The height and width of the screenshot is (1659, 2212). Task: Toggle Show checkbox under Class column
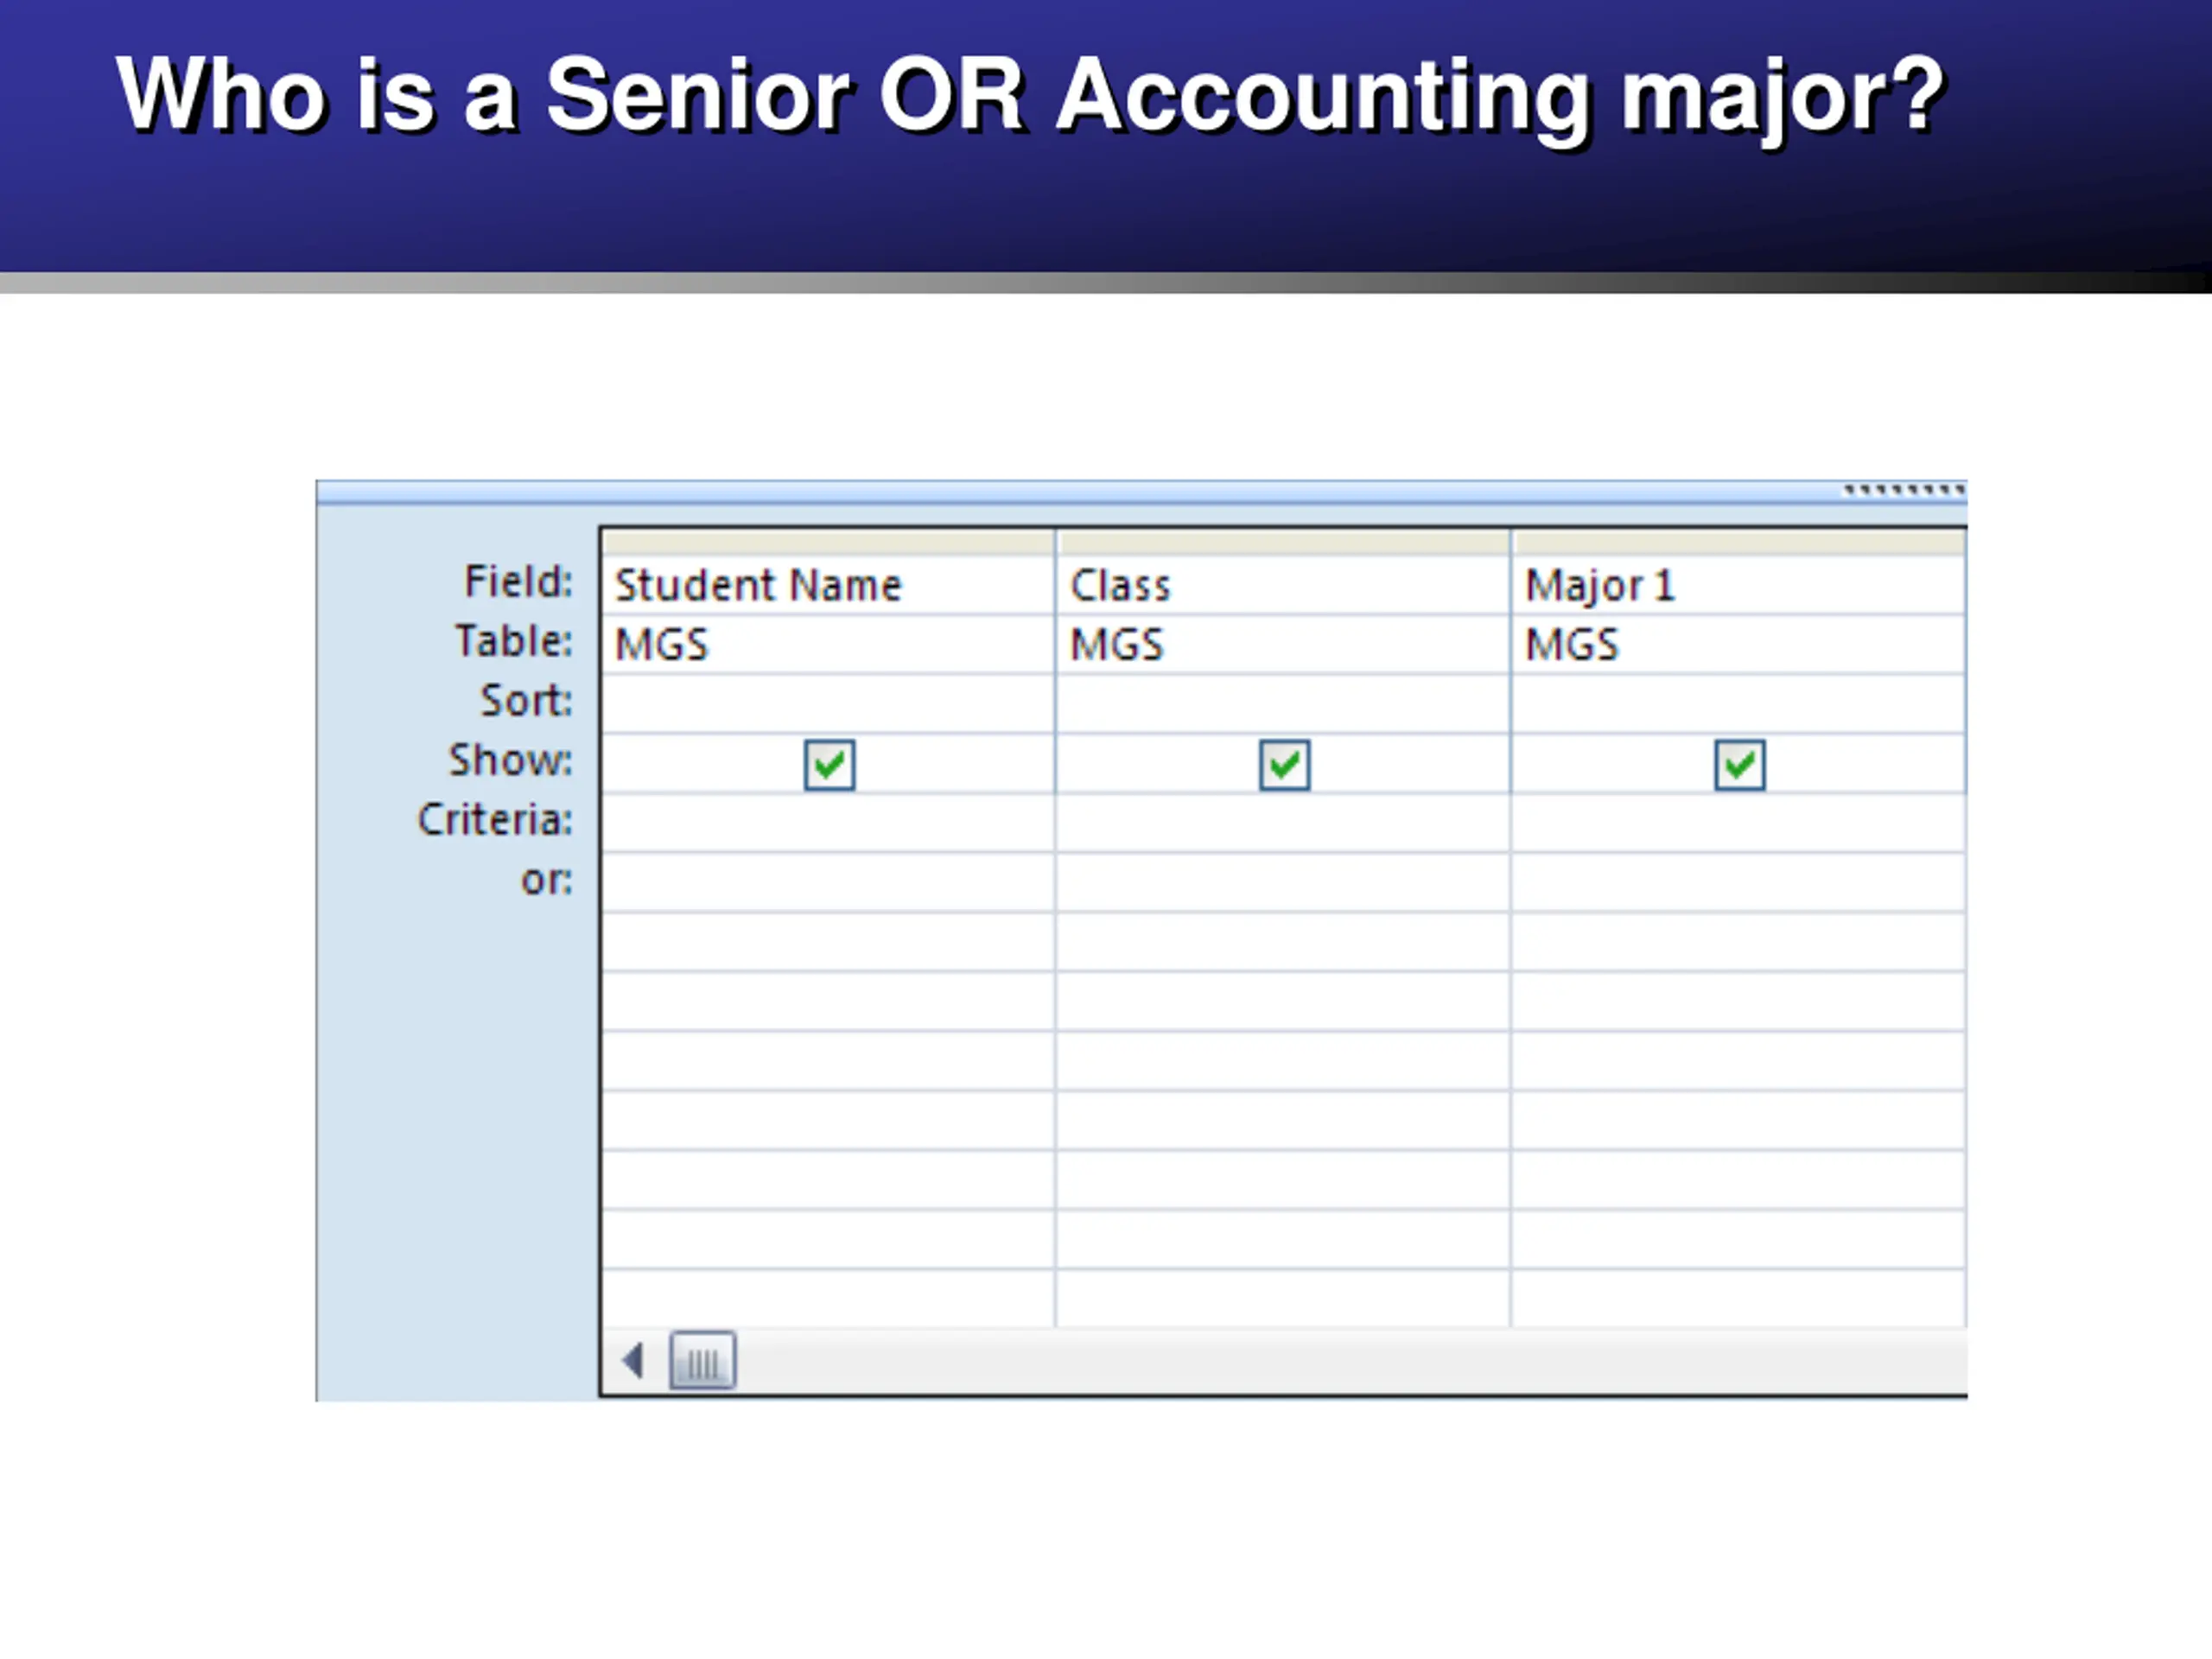click(1284, 765)
